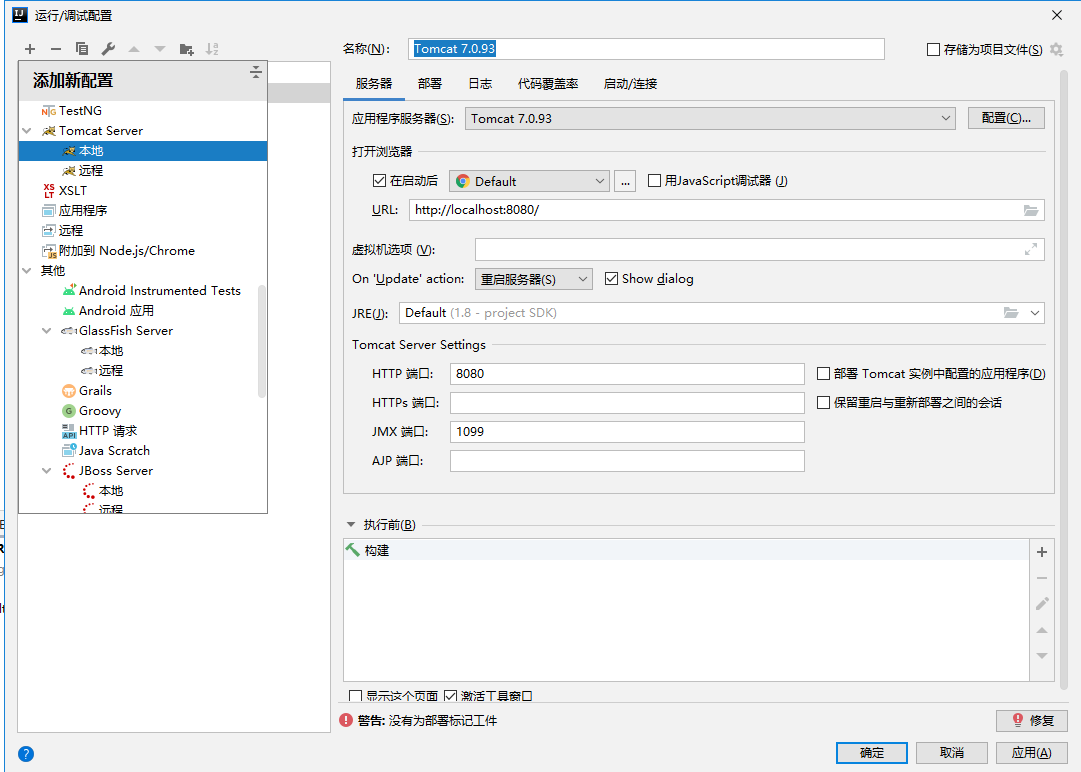Click the HTTP 端口 input field

pos(627,374)
